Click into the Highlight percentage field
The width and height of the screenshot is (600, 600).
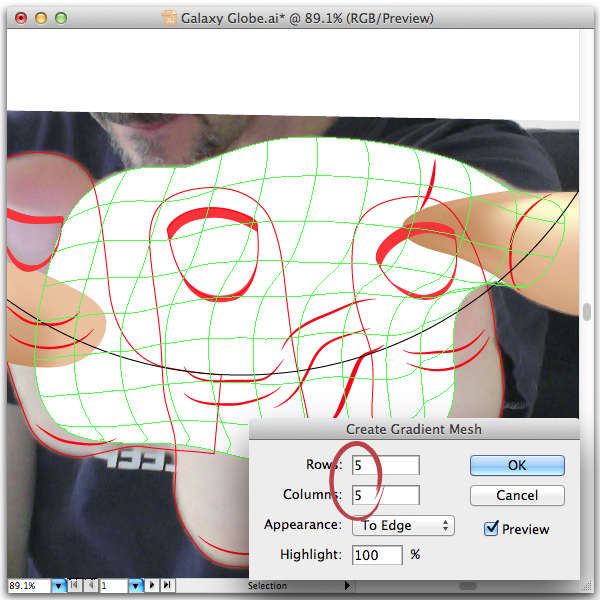(x=377, y=555)
